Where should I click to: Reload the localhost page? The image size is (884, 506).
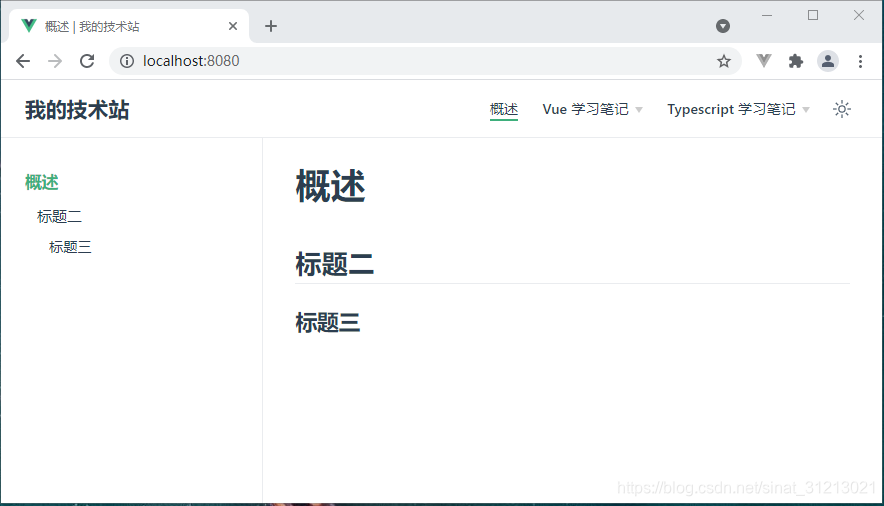pyautogui.click(x=87, y=61)
